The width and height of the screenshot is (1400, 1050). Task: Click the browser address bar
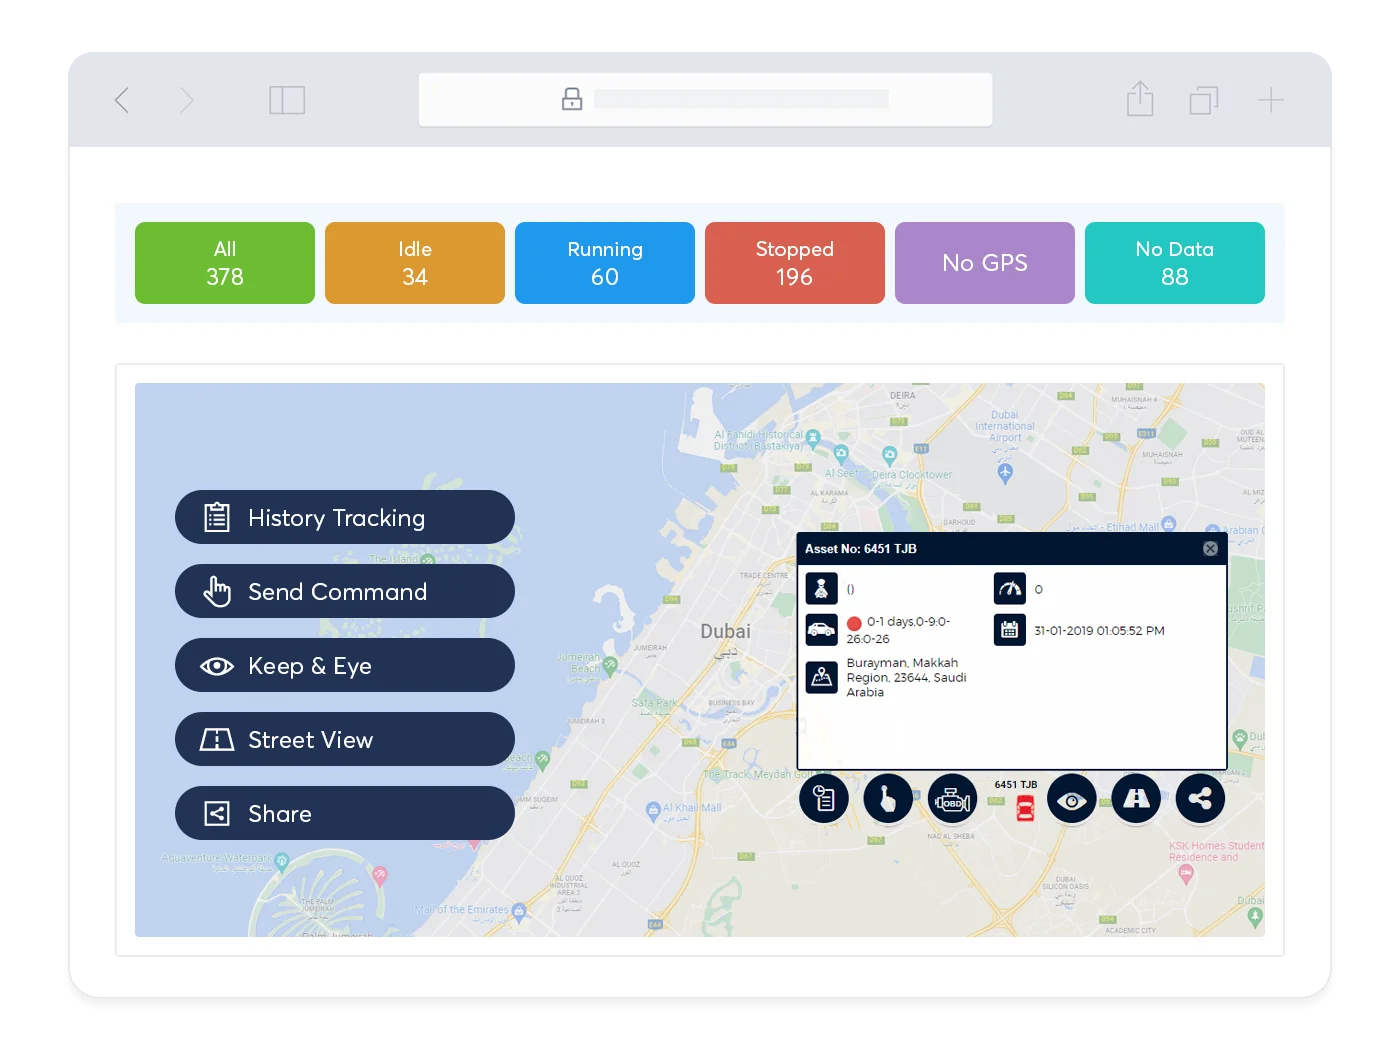705,100
